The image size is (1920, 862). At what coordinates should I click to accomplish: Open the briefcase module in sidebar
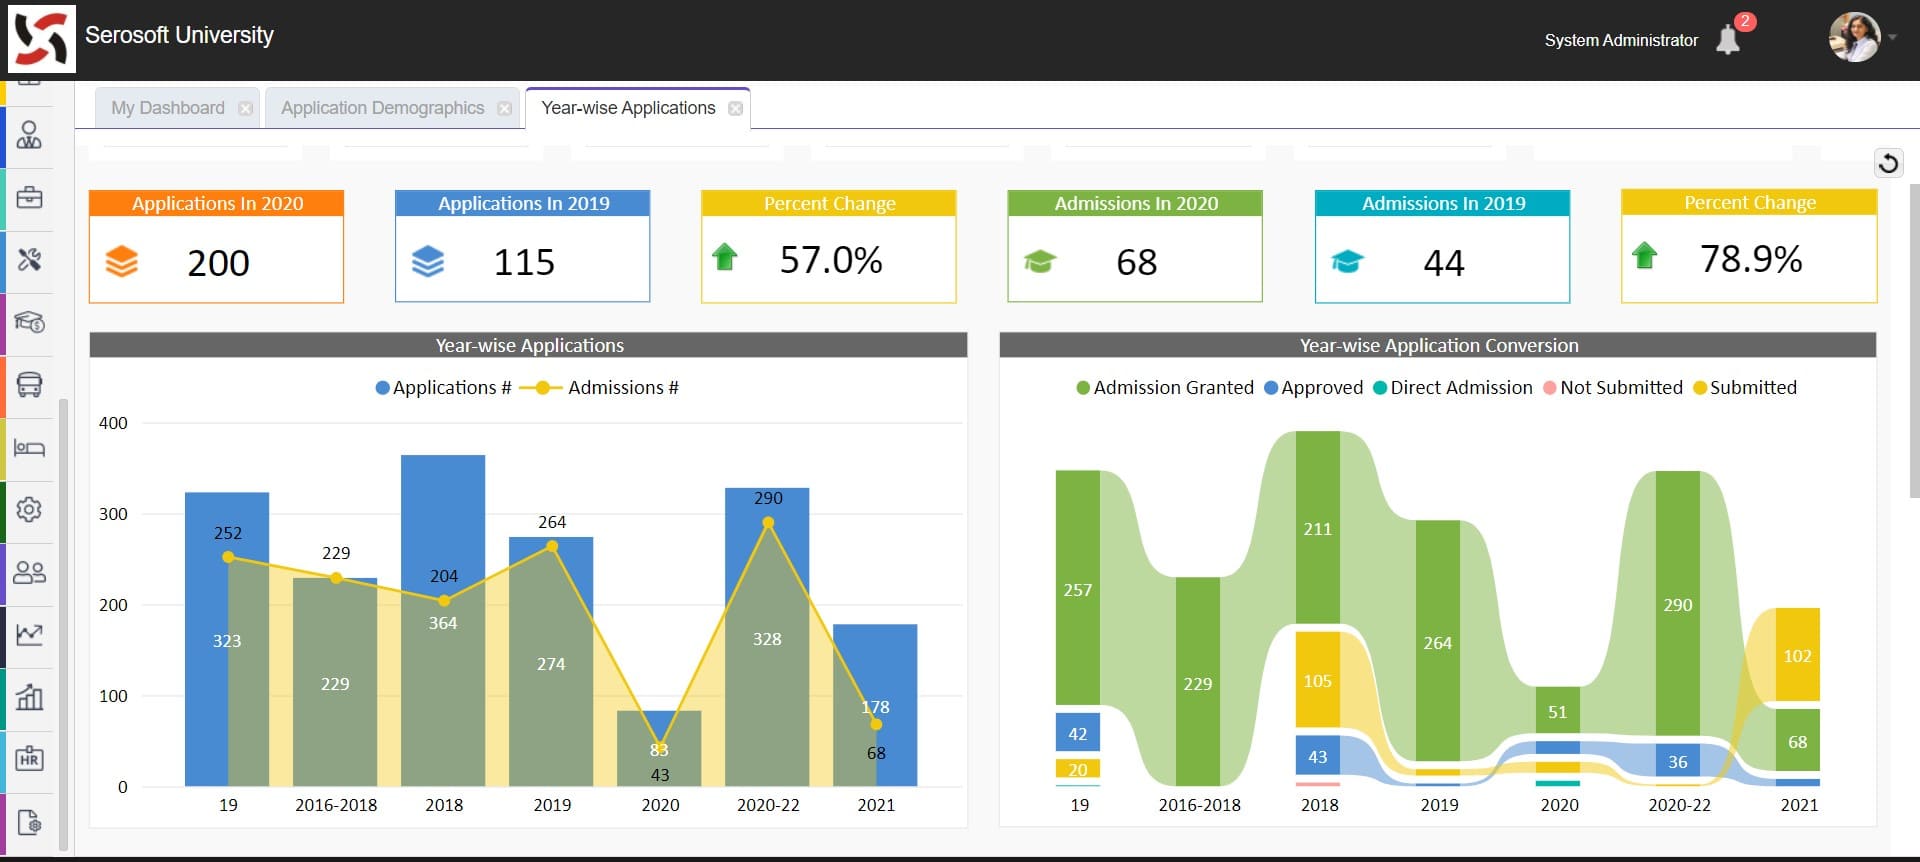[x=29, y=197]
